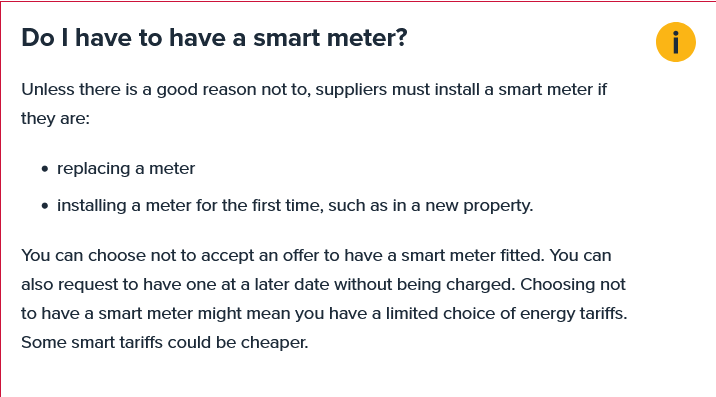The width and height of the screenshot is (716, 397).
Task: Click the words "smart meter fitted"
Action: click(x=471, y=255)
